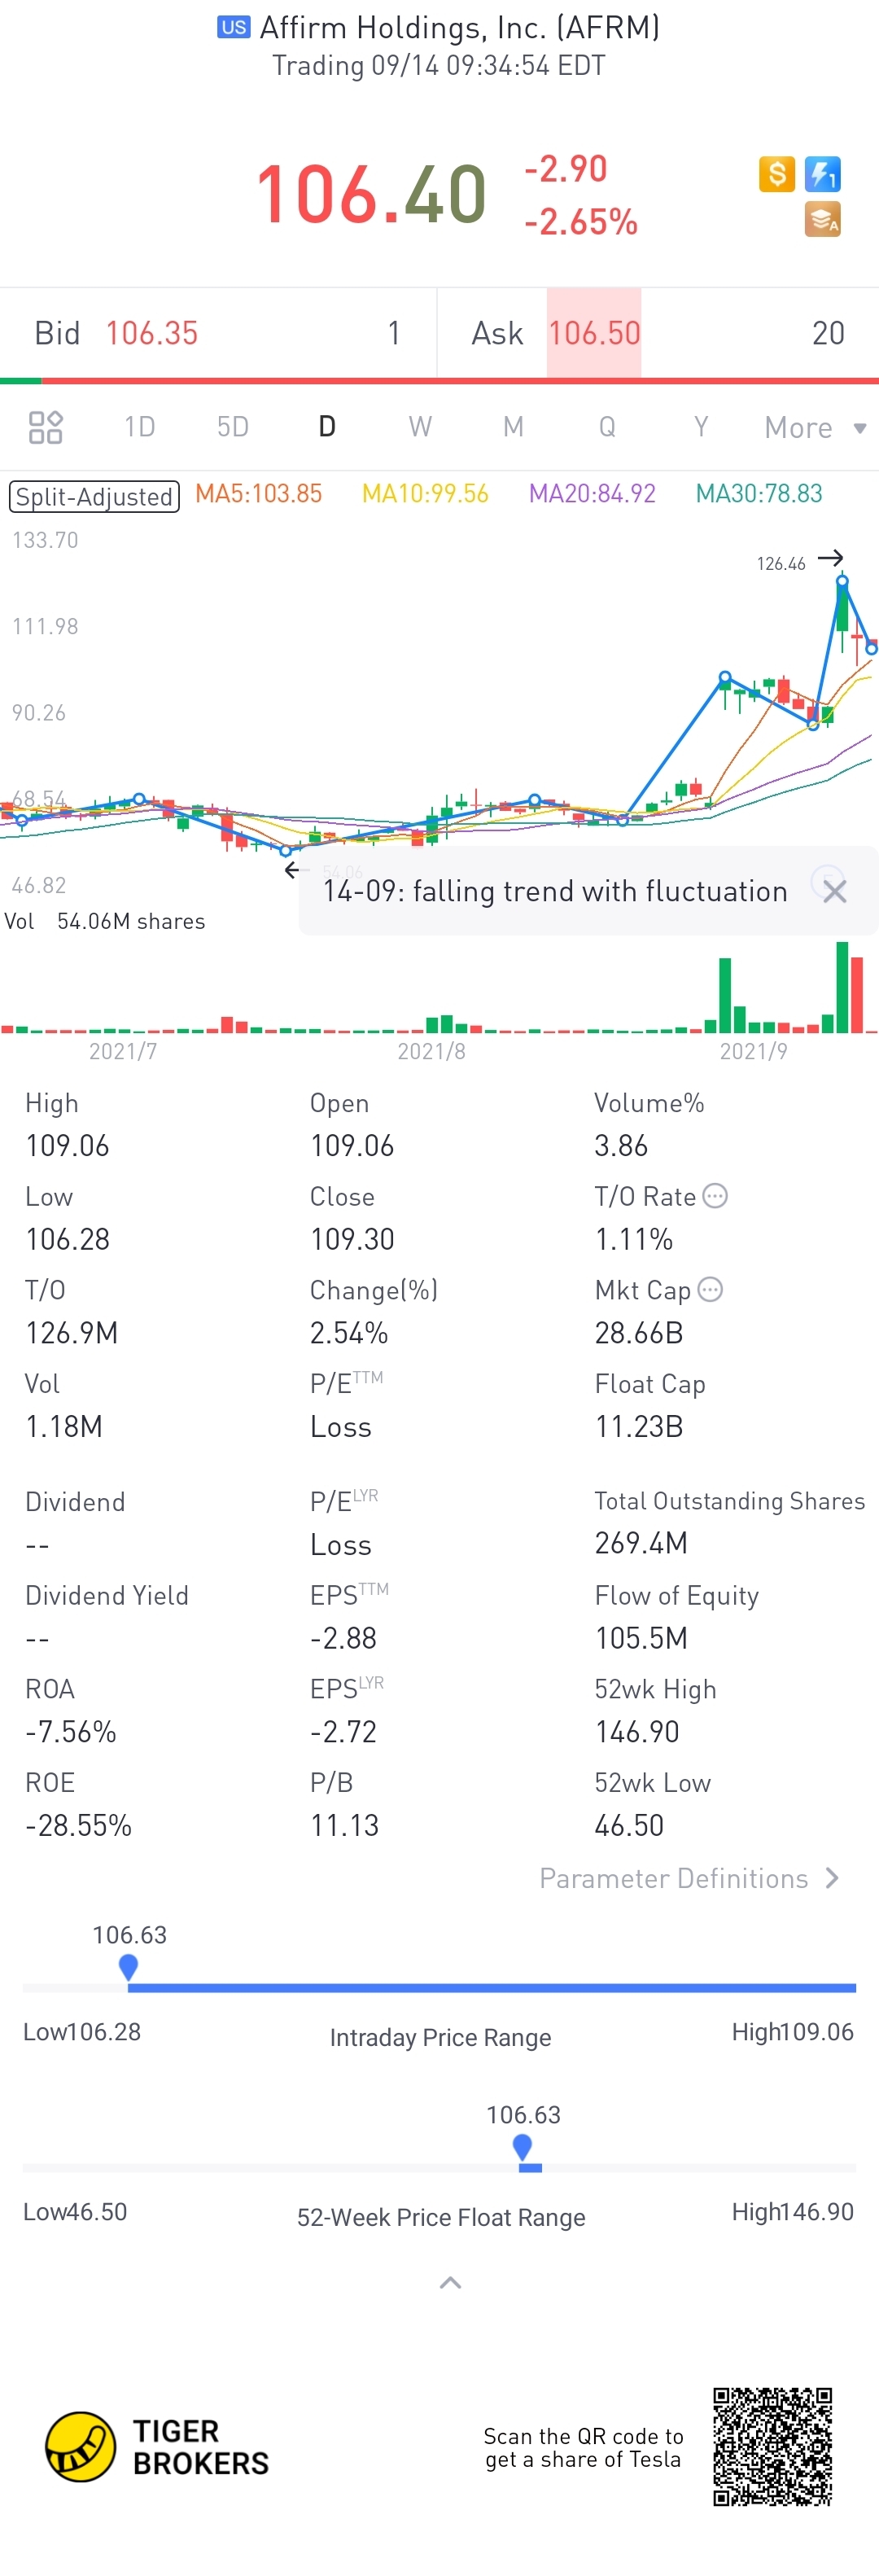The width and height of the screenshot is (879, 2576).
Task: Tap the orange dollar sign icon
Action: (x=776, y=174)
